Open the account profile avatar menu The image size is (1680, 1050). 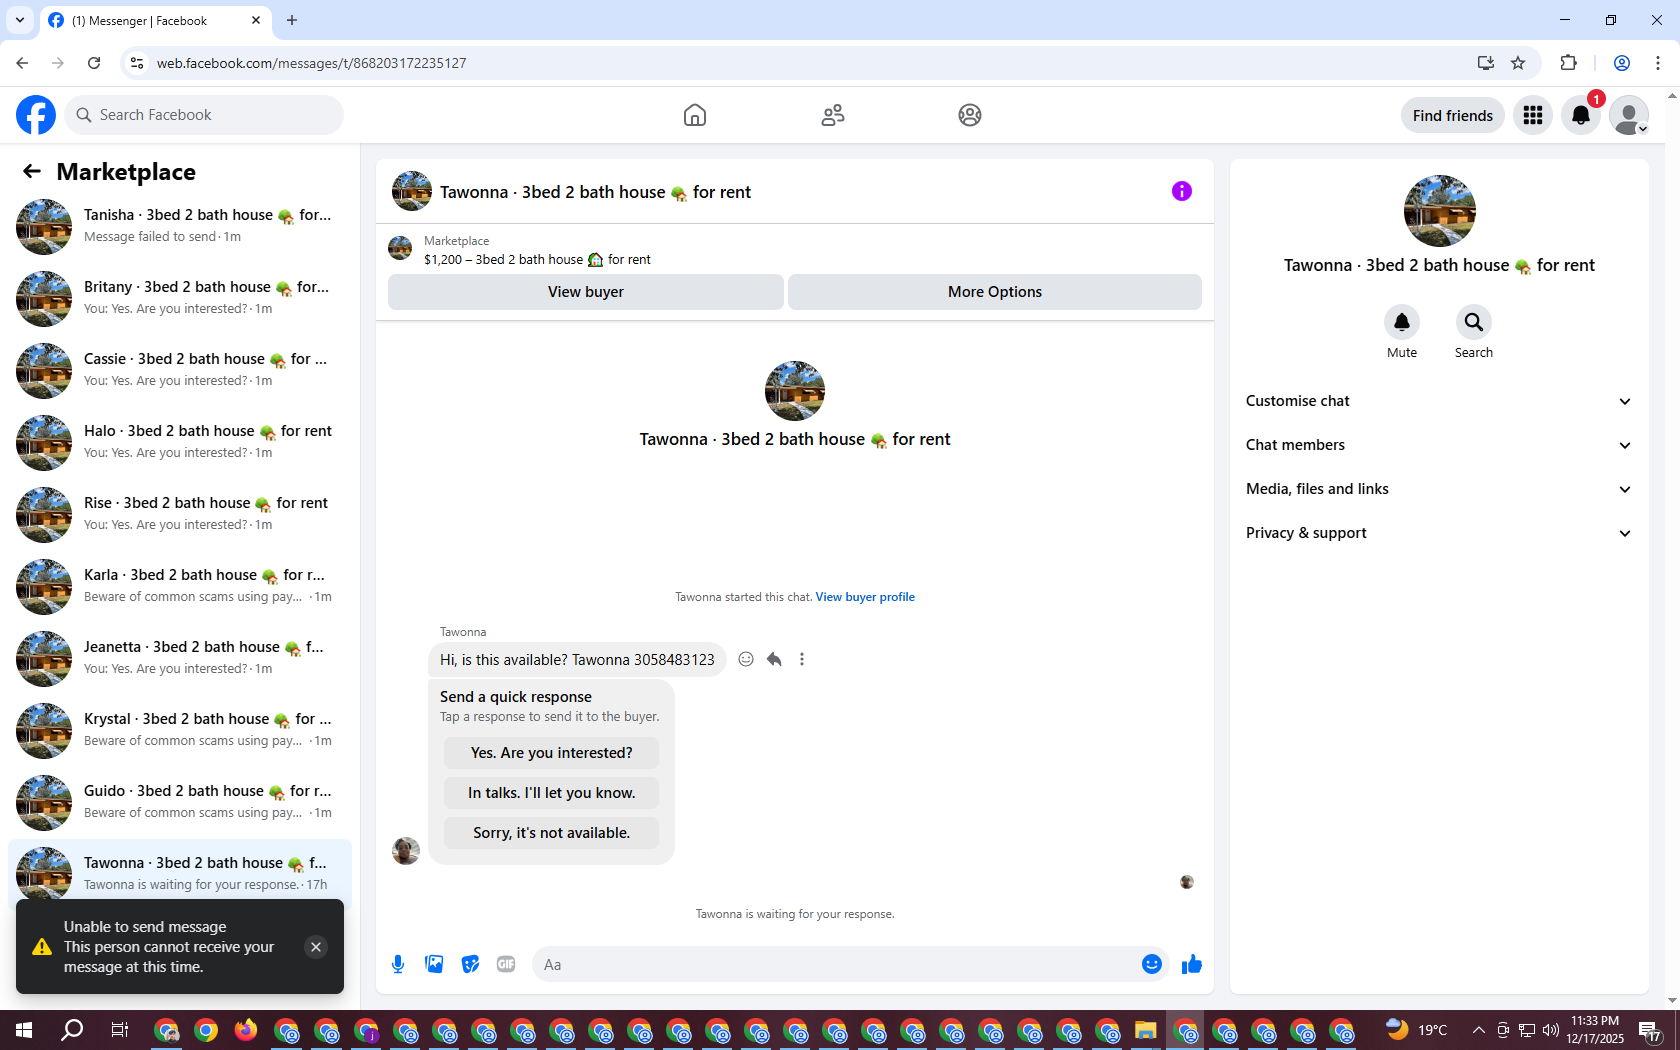tap(1629, 115)
